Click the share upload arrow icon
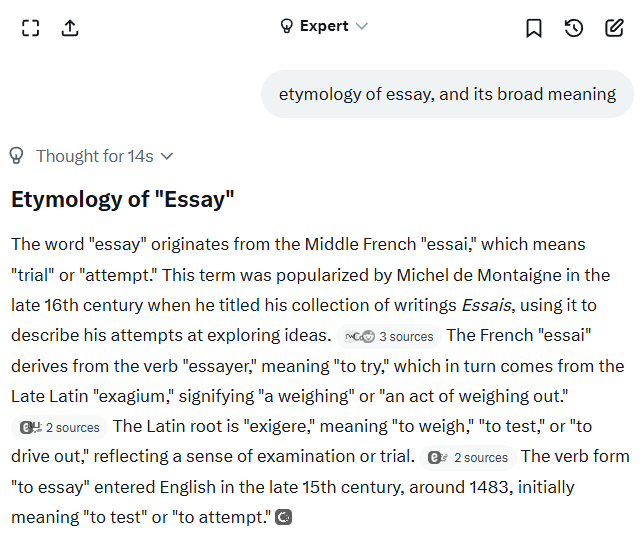The height and width of the screenshot is (552, 641). (x=70, y=28)
